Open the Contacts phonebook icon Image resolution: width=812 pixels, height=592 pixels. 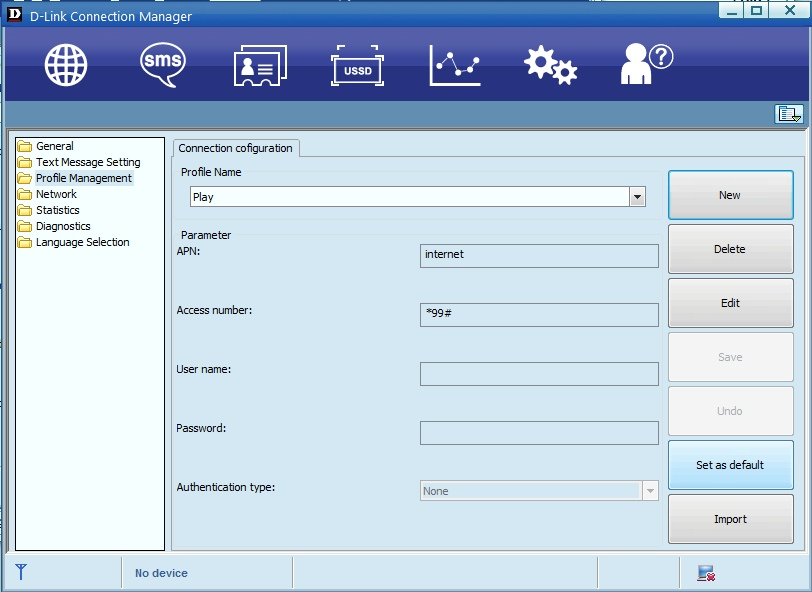click(x=260, y=65)
